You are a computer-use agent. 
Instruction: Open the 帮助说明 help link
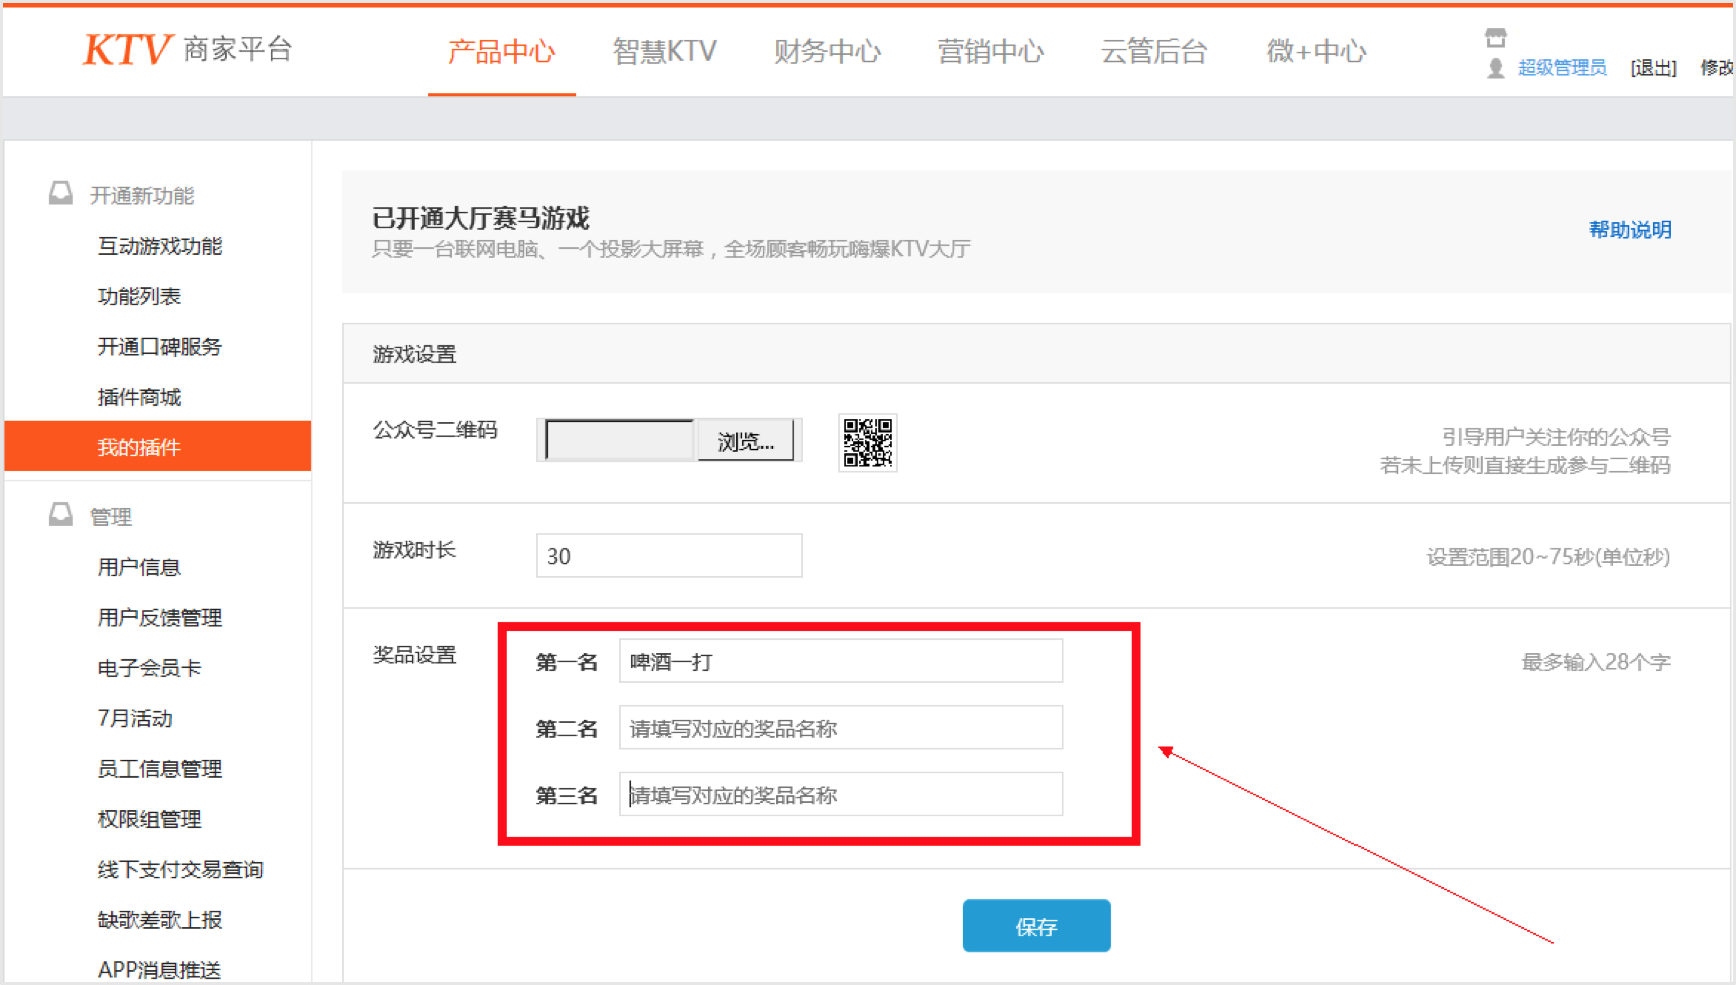click(x=1630, y=230)
